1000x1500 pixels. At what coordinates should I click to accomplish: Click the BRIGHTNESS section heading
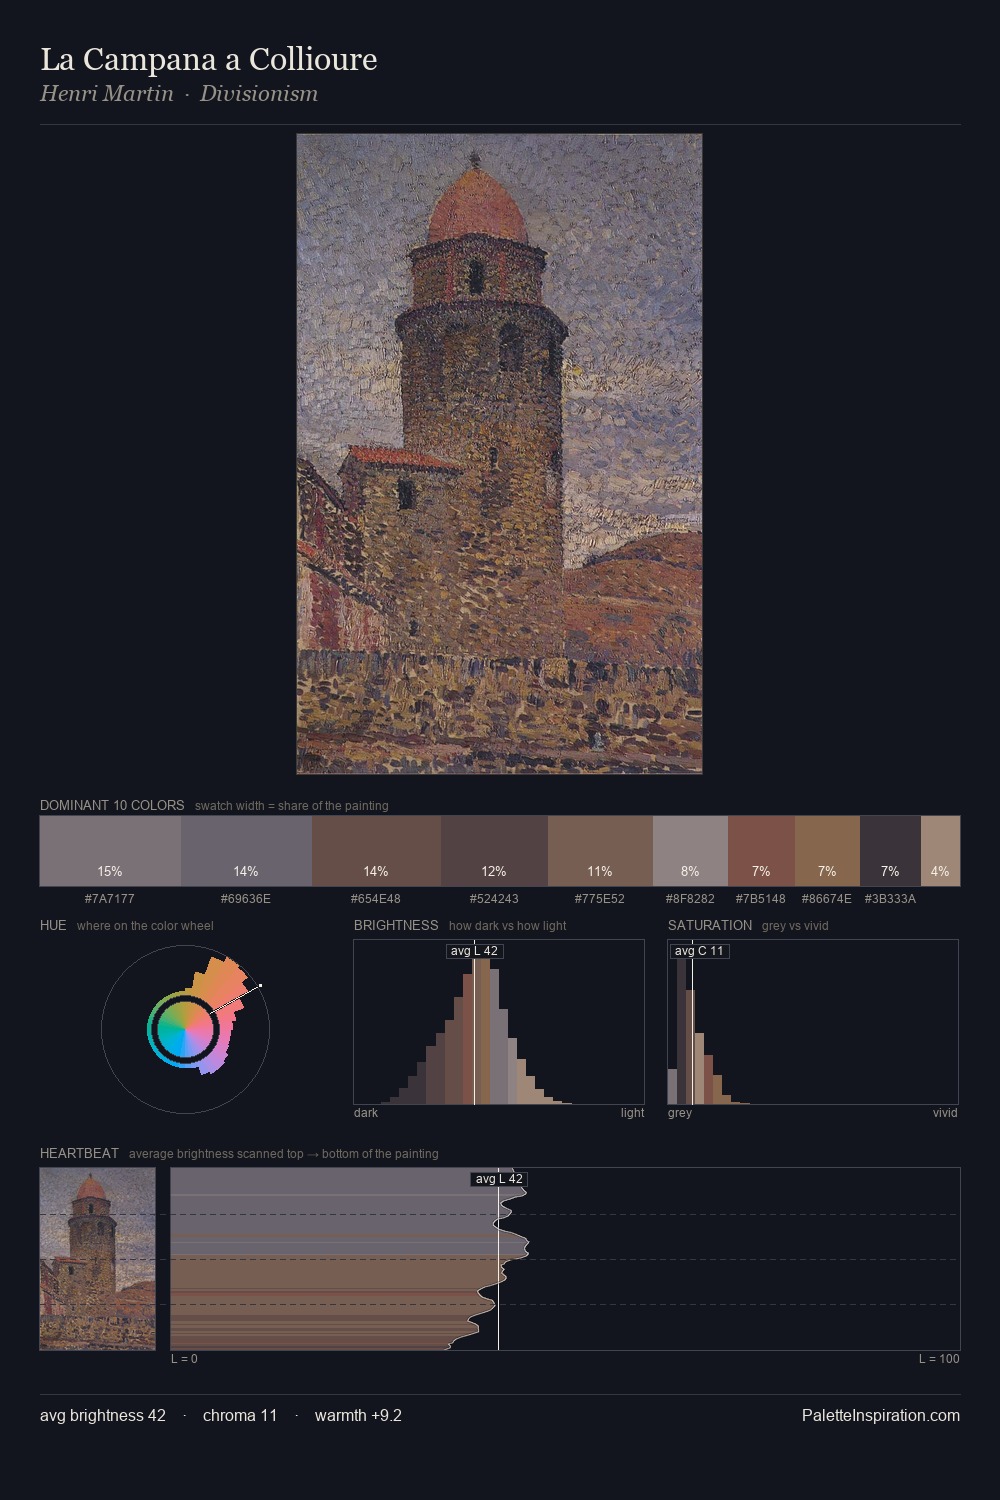pos(396,925)
